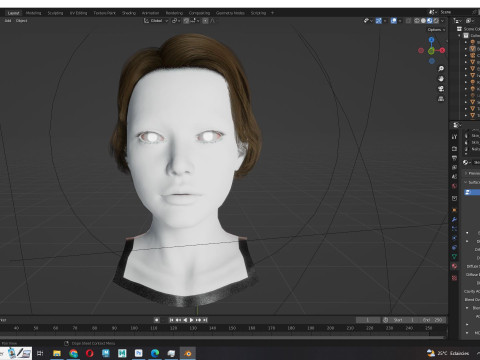Screen dimensions: 480x360
Task: Open the Global transform orientation dropdown
Action: 156,21
